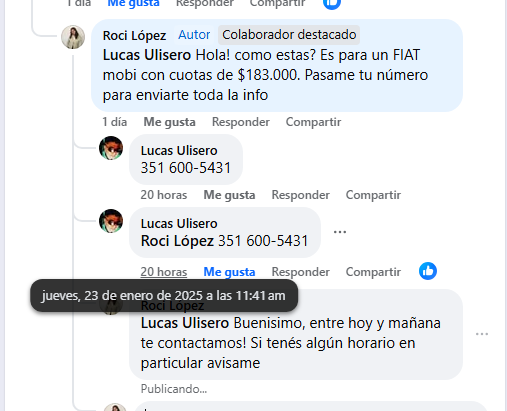The width and height of the screenshot is (507, 411).
Task: Open the underlined 20 horas timestamp link
Action: [x=164, y=272]
